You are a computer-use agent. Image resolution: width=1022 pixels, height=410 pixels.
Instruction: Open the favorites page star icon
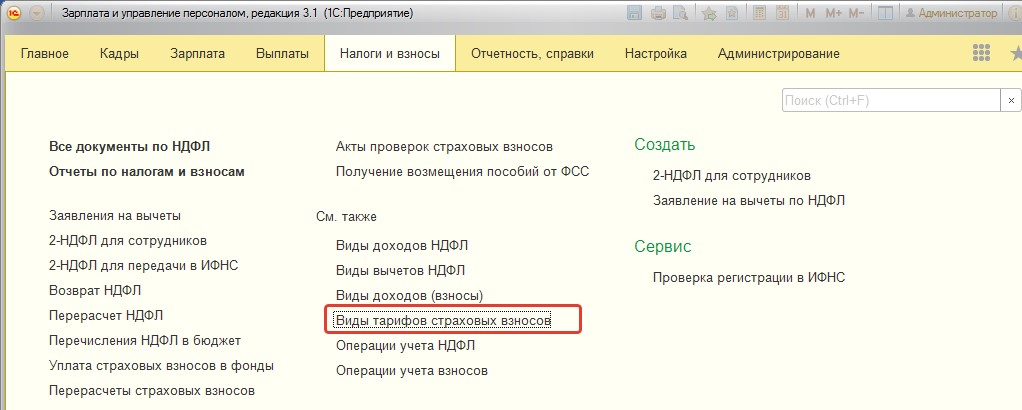(733, 13)
